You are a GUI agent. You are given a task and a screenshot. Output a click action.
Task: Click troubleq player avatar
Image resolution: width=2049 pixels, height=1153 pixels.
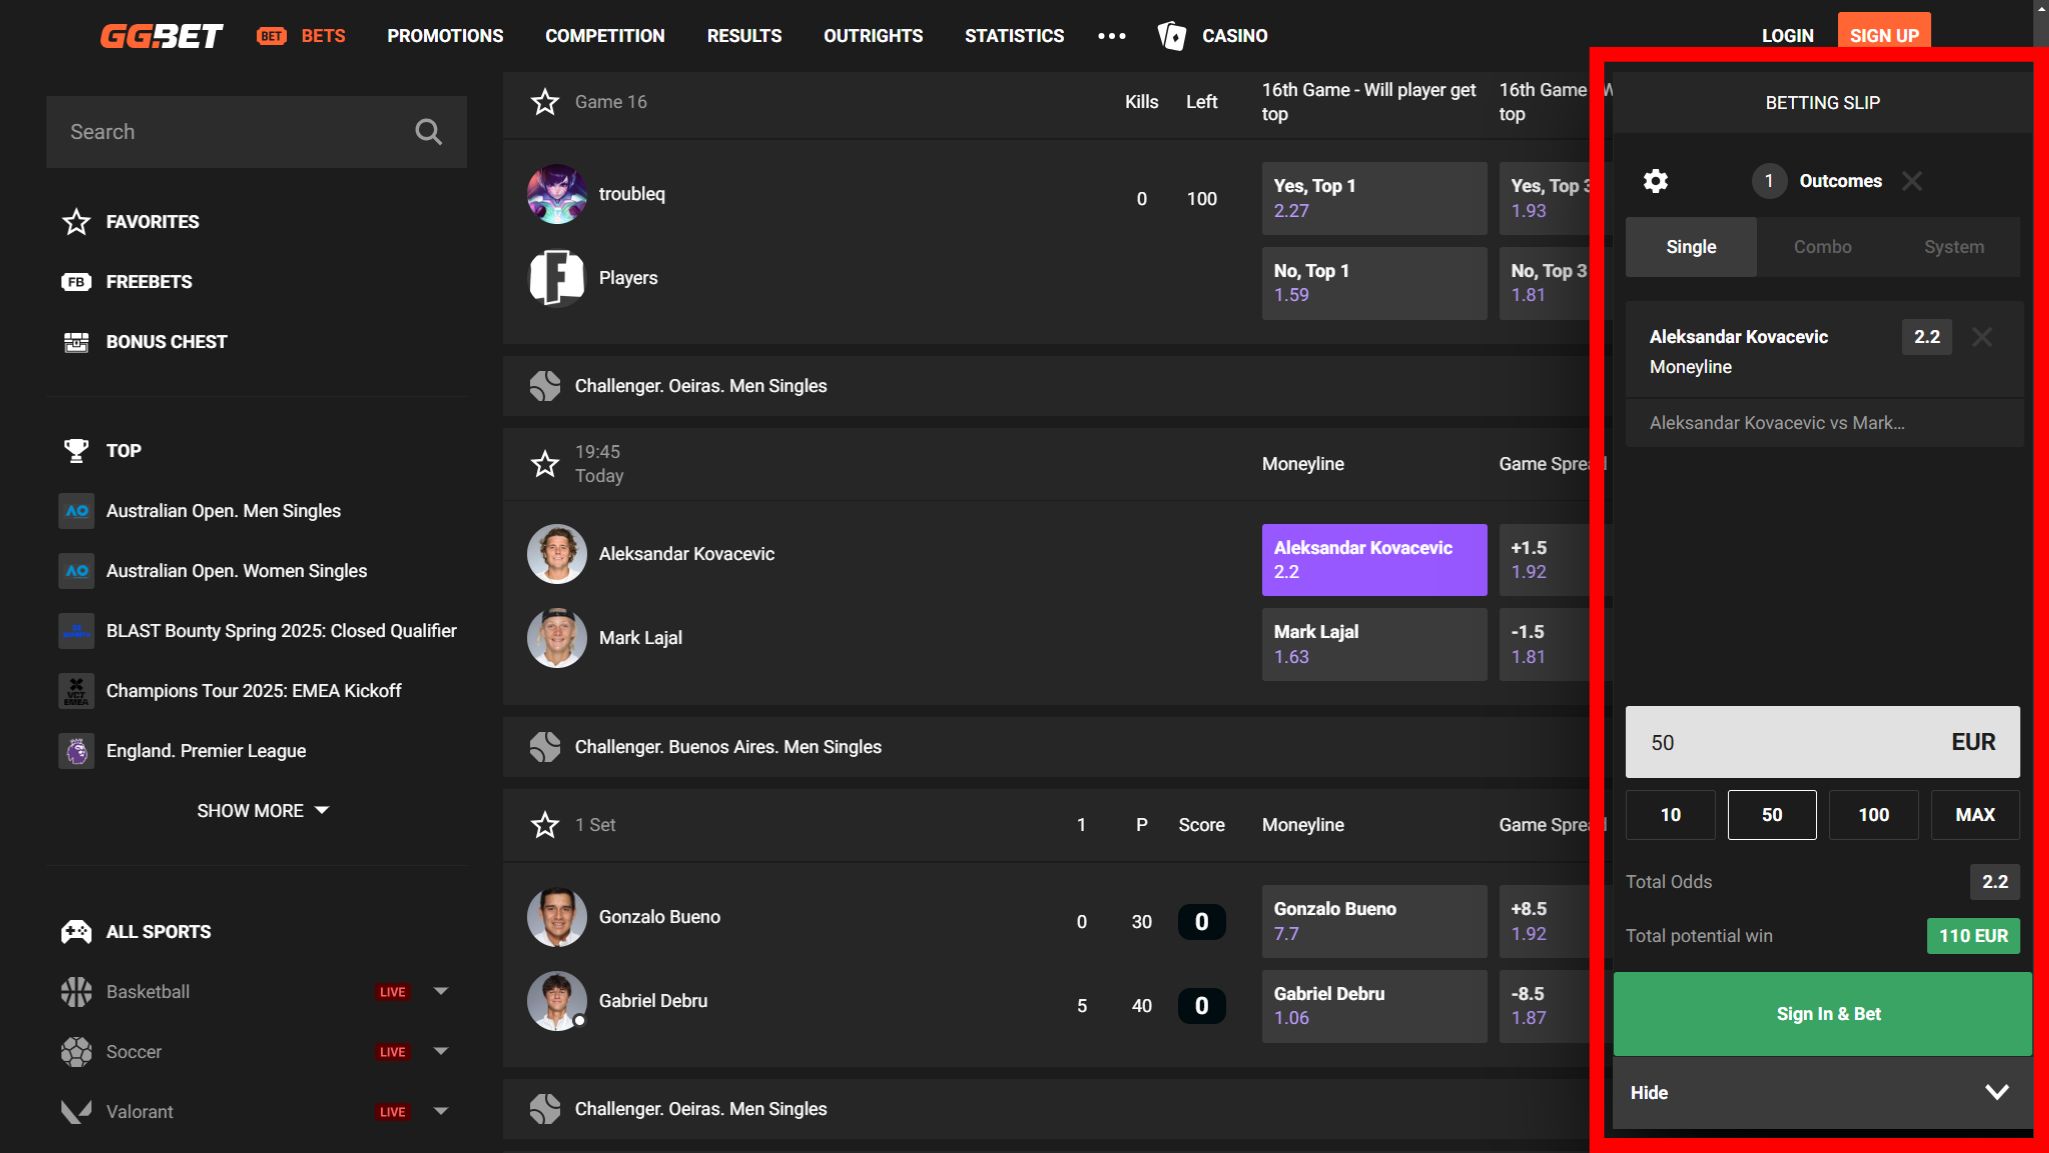pos(557,194)
